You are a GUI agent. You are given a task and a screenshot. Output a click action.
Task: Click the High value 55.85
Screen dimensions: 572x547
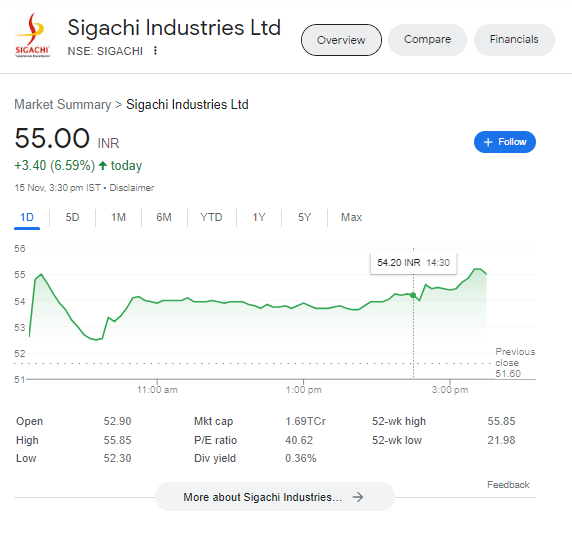coord(117,440)
